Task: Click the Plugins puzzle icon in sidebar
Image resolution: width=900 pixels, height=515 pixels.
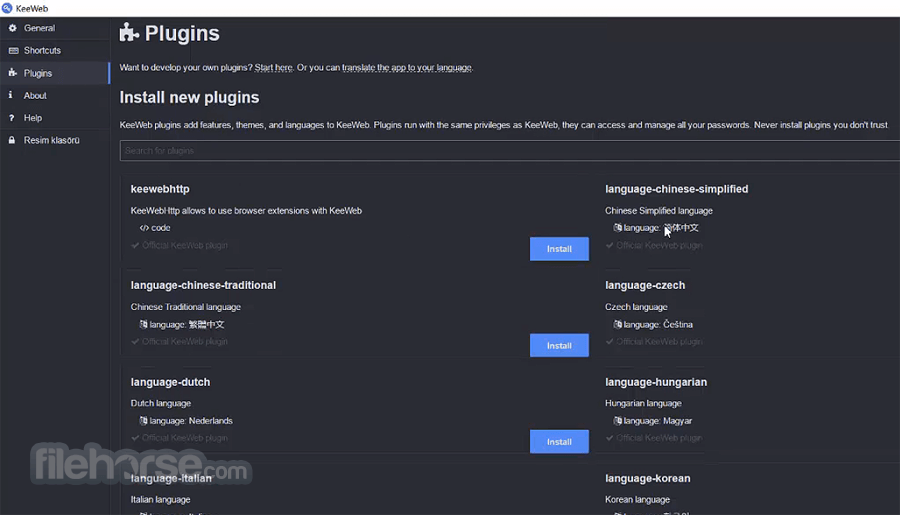Action: (x=12, y=73)
